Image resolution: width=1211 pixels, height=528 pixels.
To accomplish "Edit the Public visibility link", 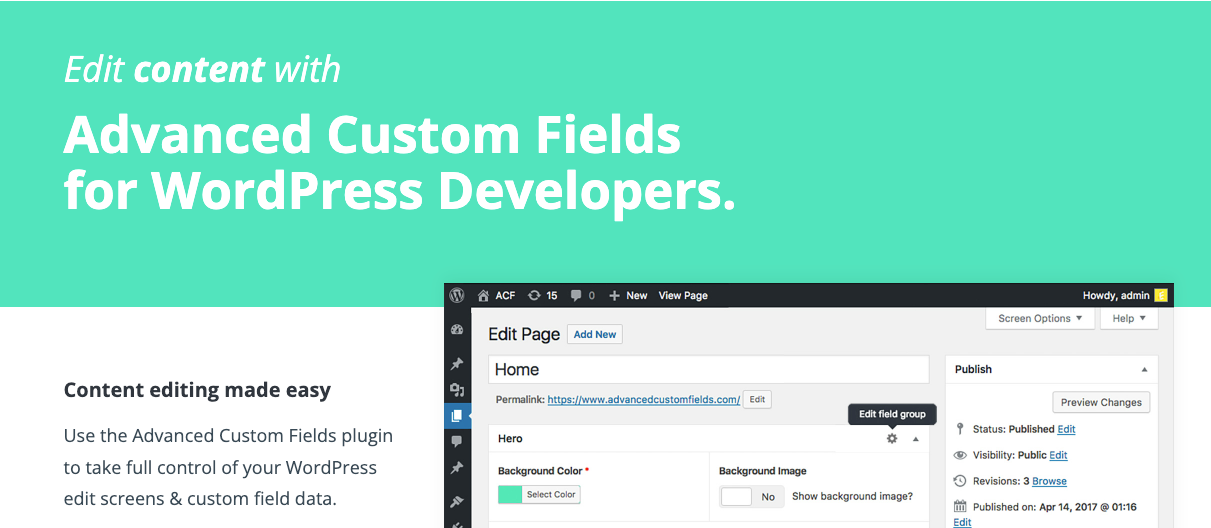I will point(1058,455).
